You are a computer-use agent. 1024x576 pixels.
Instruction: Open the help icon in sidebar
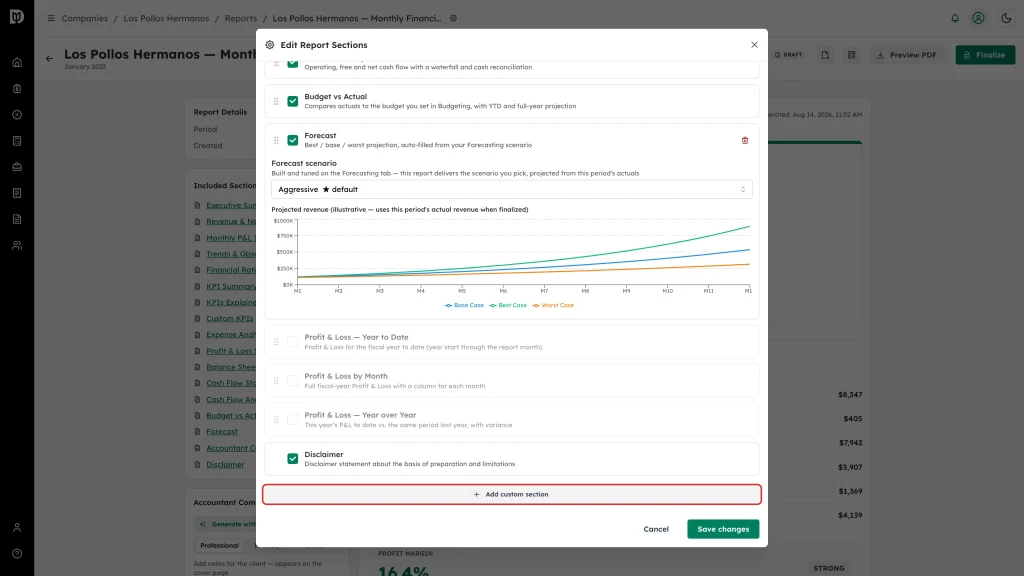point(17,554)
